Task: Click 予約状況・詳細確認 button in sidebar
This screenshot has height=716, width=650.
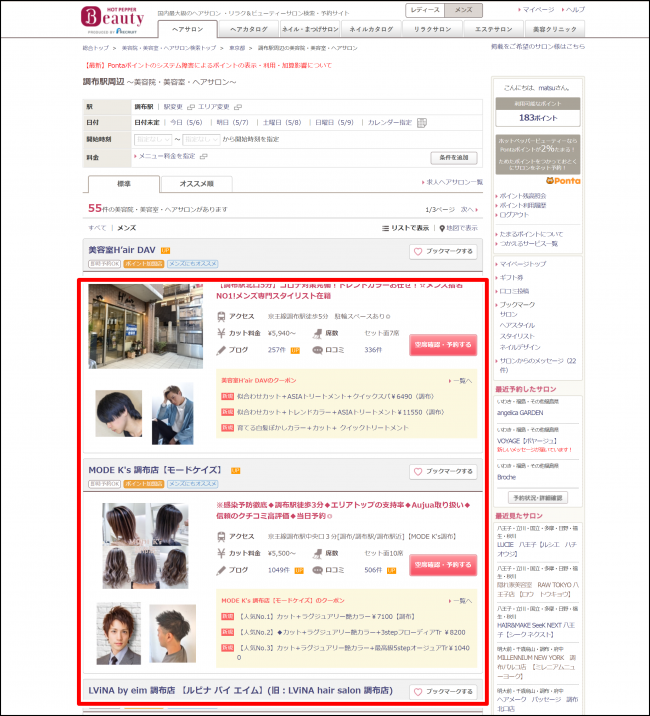Action: click(x=538, y=498)
